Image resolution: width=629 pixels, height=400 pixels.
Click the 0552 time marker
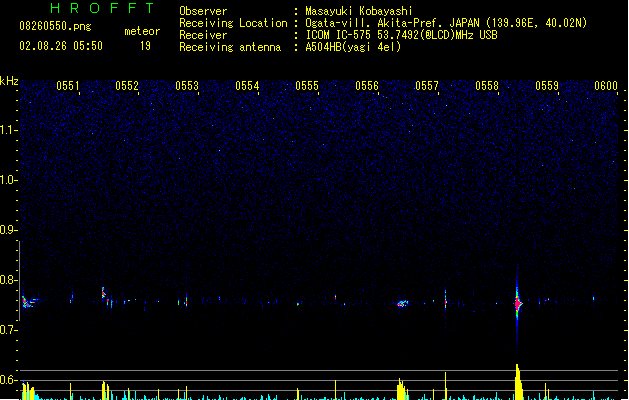point(127,86)
